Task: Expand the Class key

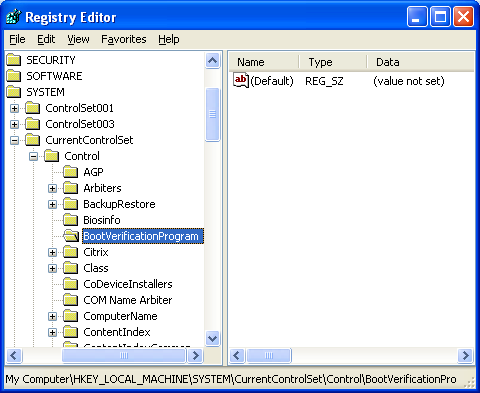Action: (52, 268)
